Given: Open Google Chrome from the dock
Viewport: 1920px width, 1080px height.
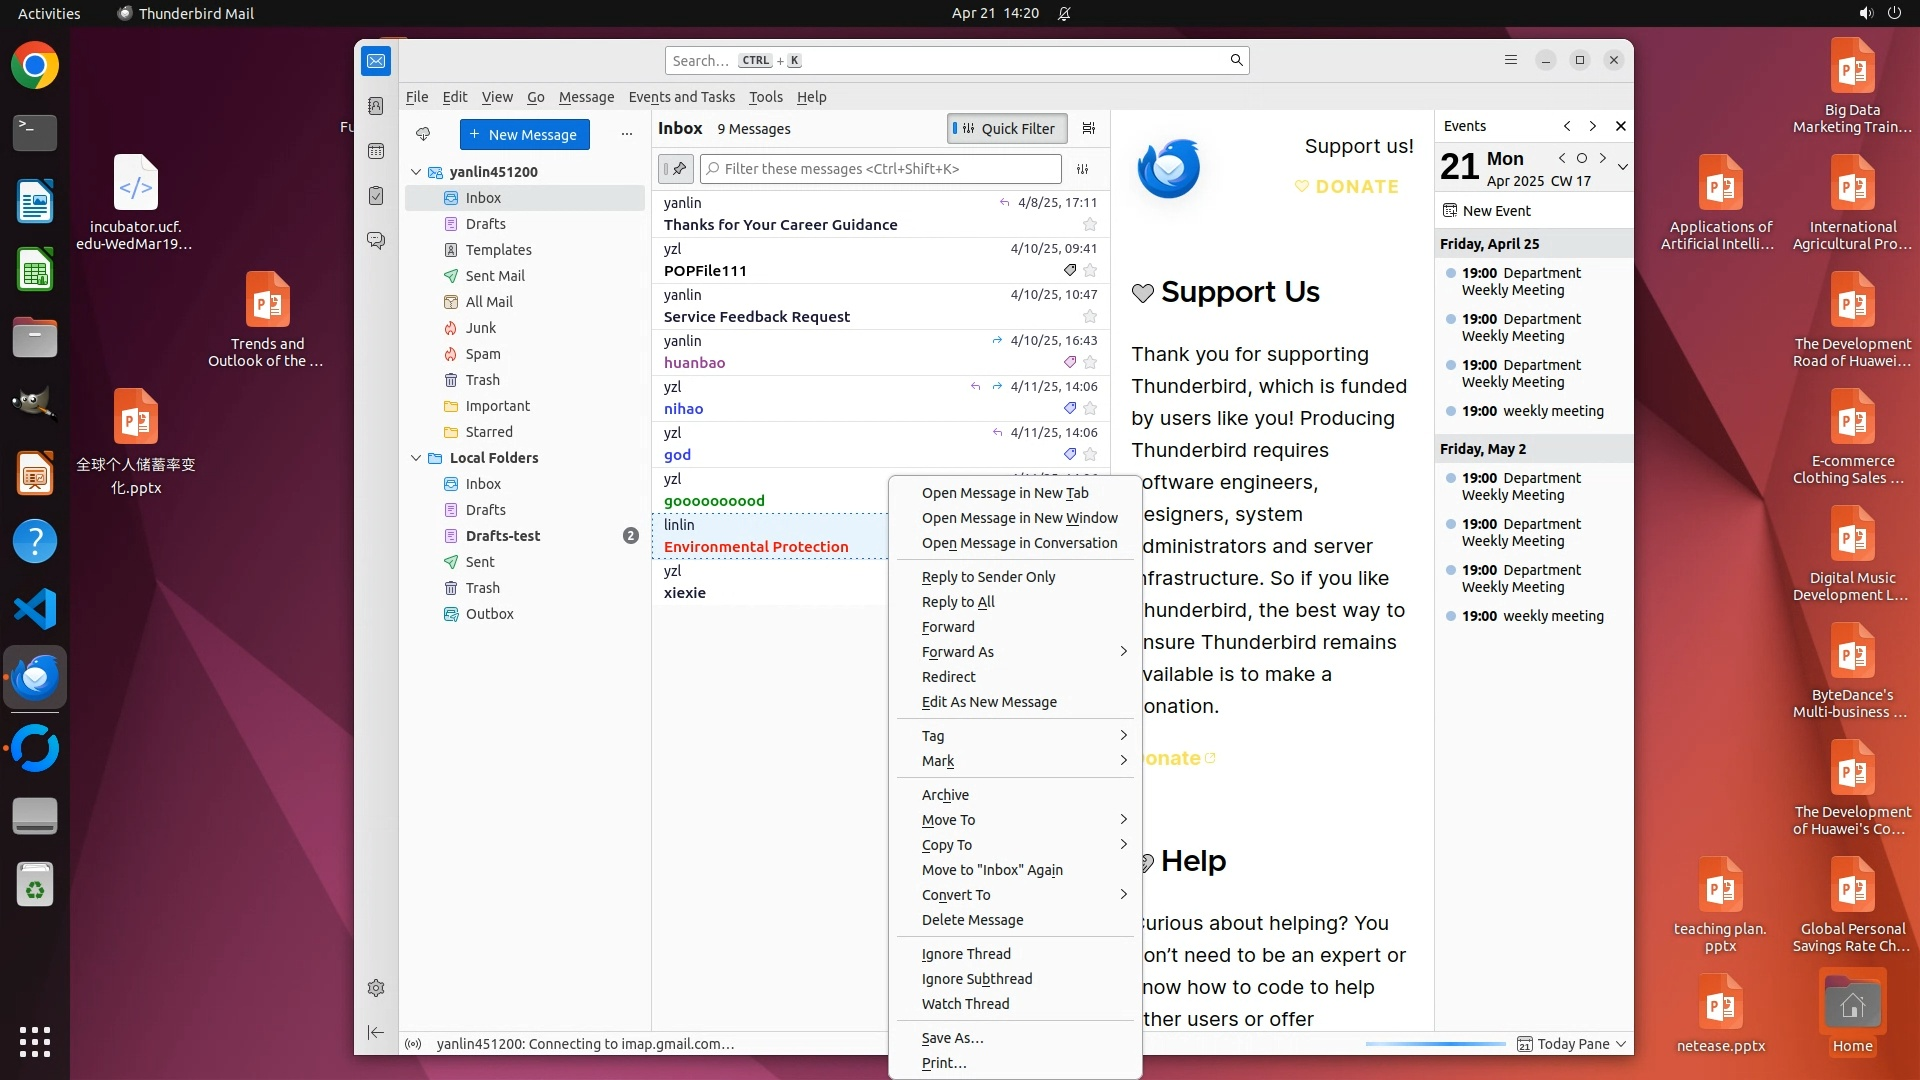Looking at the screenshot, I should (x=35, y=66).
